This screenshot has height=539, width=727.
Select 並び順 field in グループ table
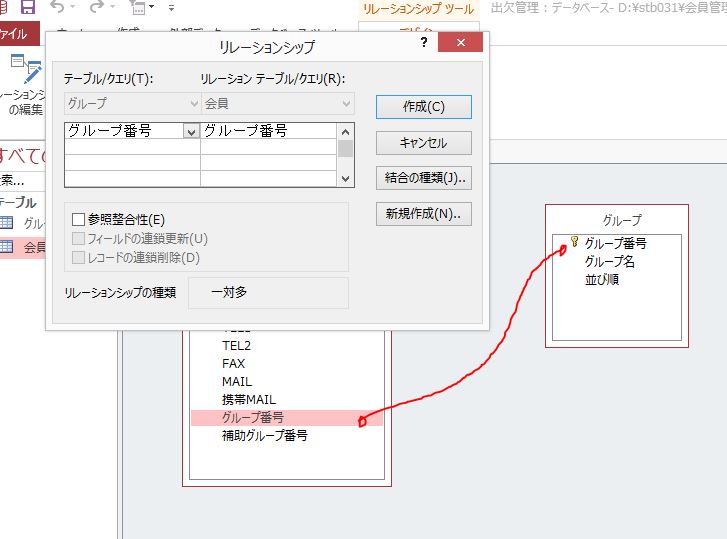[x=602, y=279]
